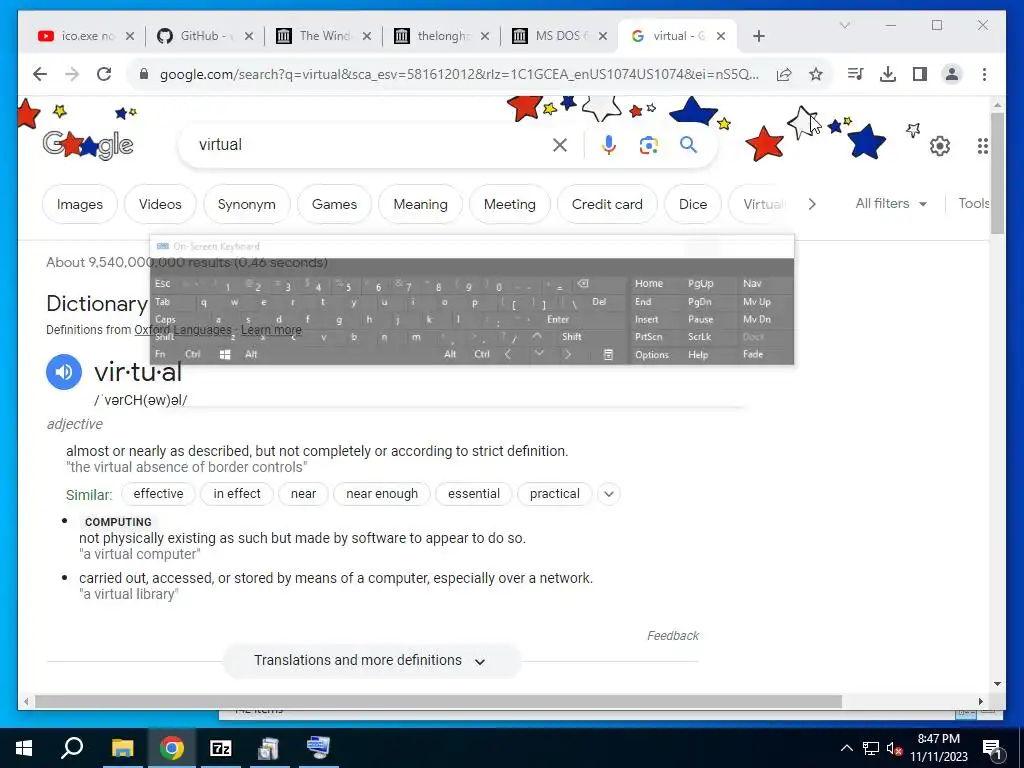The width and height of the screenshot is (1024, 768).
Task: Expand more similar words chevron
Action: tap(609, 494)
